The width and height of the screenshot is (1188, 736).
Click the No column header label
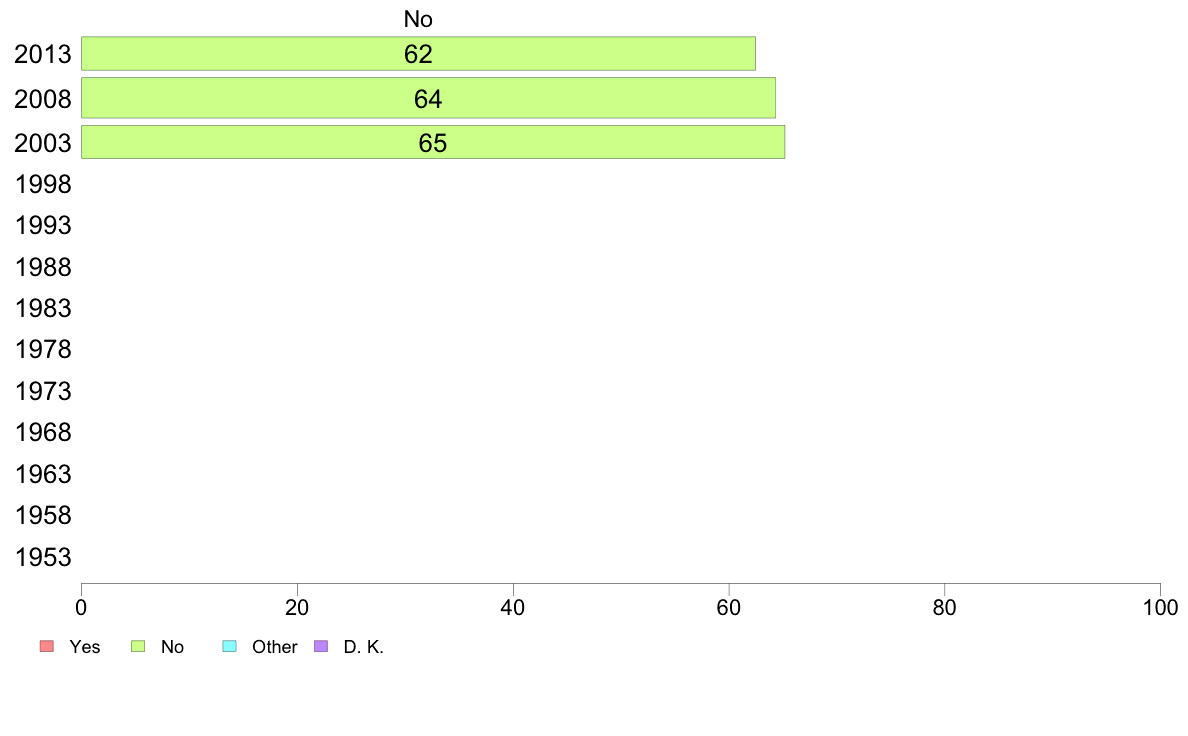click(418, 19)
